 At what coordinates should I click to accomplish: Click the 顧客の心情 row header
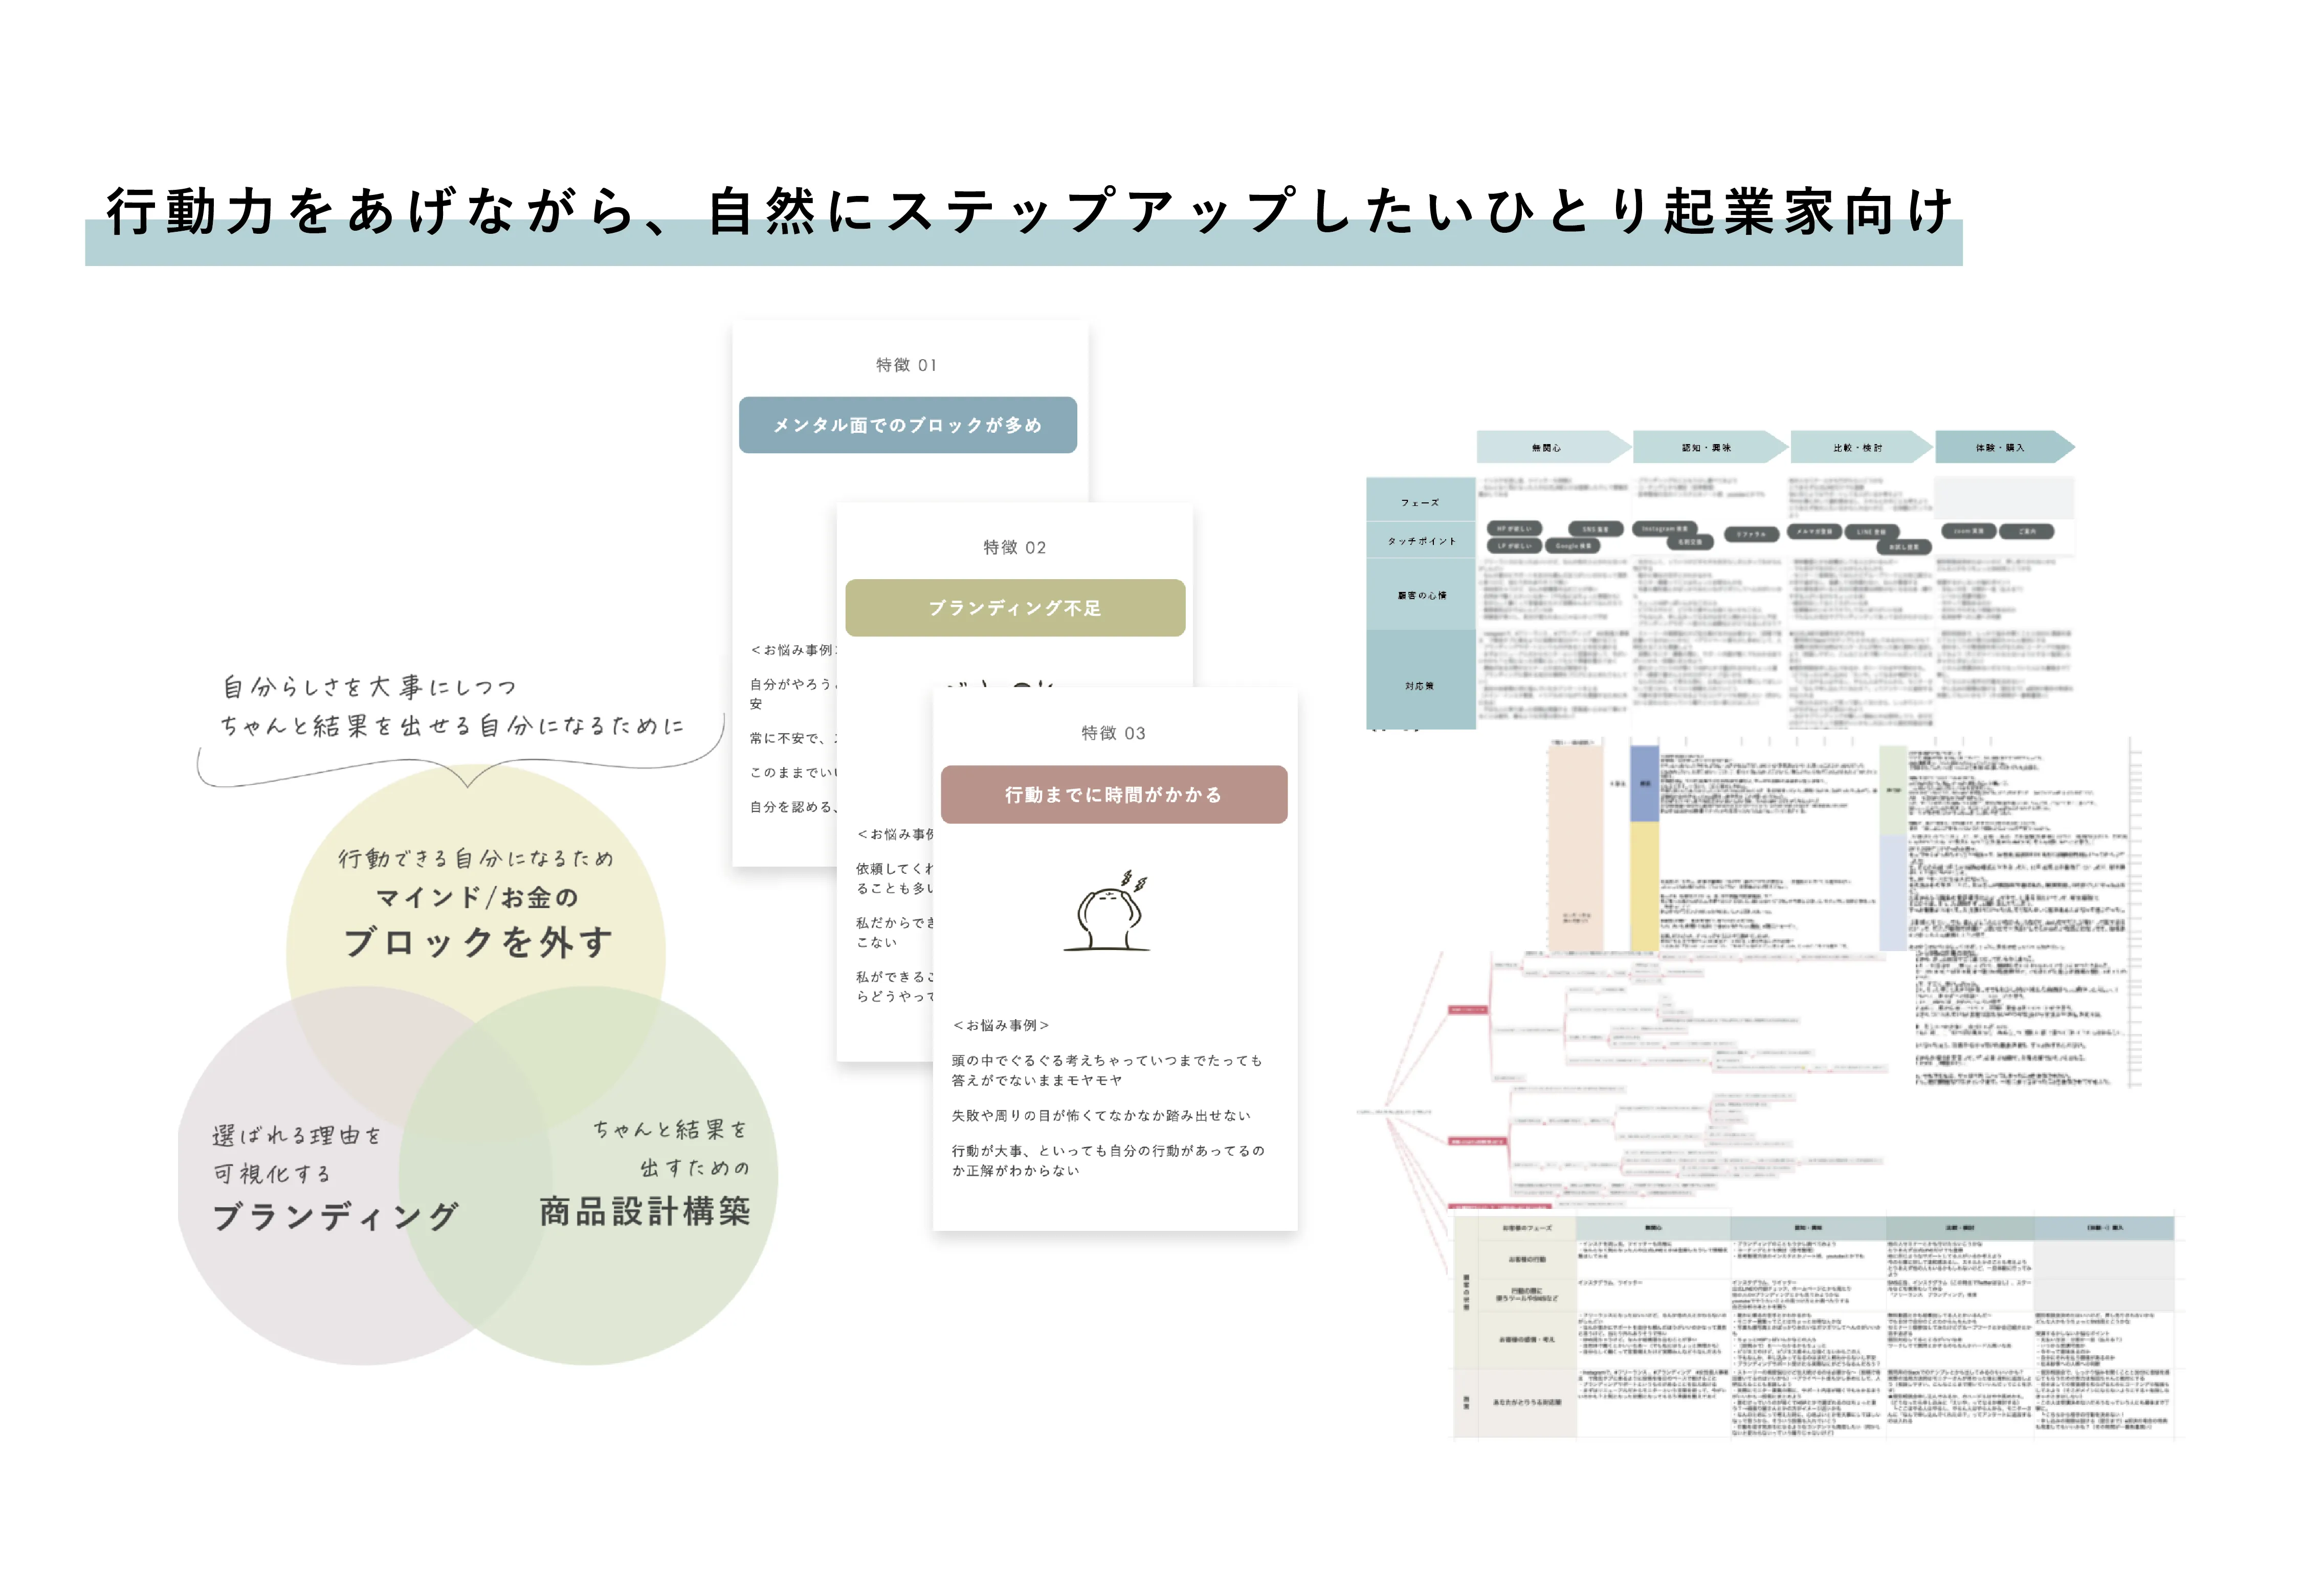click(1421, 595)
